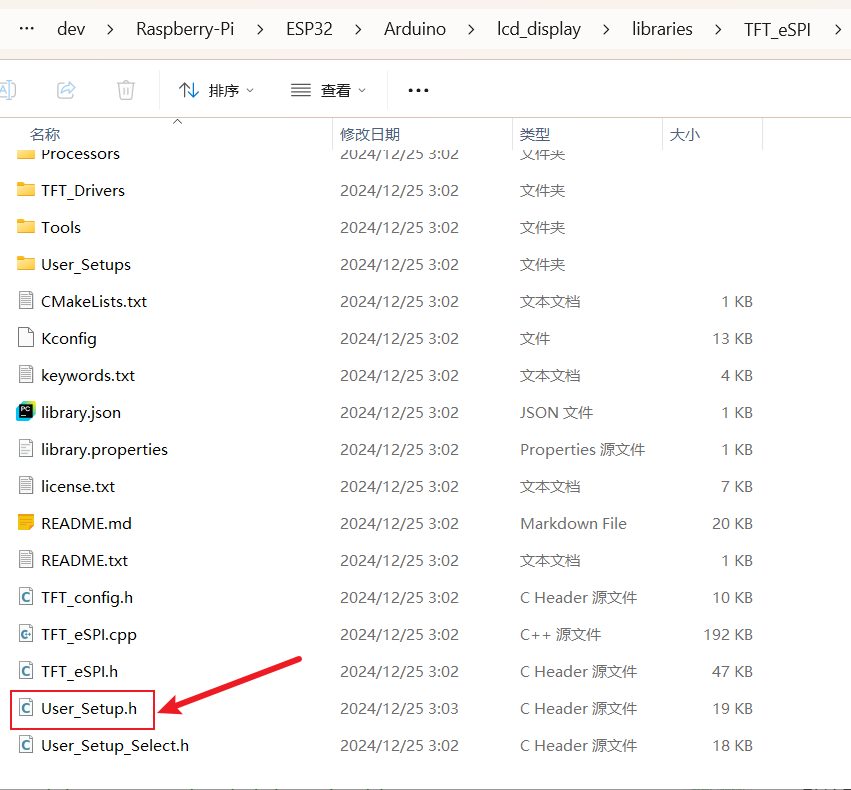
Task: Navigate to libraries in breadcrumb
Action: [662, 29]
